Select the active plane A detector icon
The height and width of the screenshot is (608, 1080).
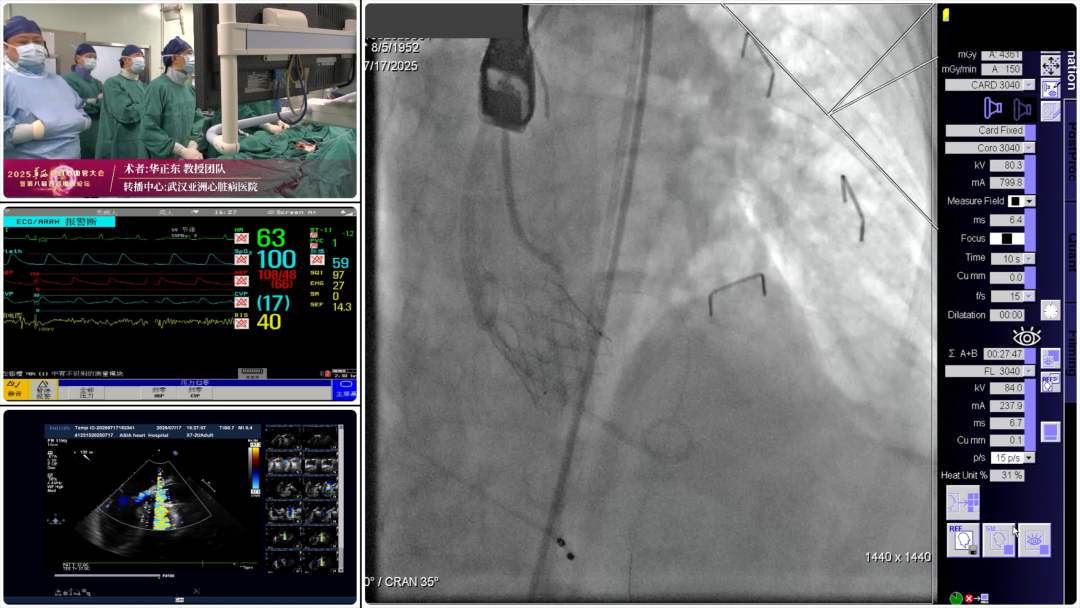click(x=993, y=108)
